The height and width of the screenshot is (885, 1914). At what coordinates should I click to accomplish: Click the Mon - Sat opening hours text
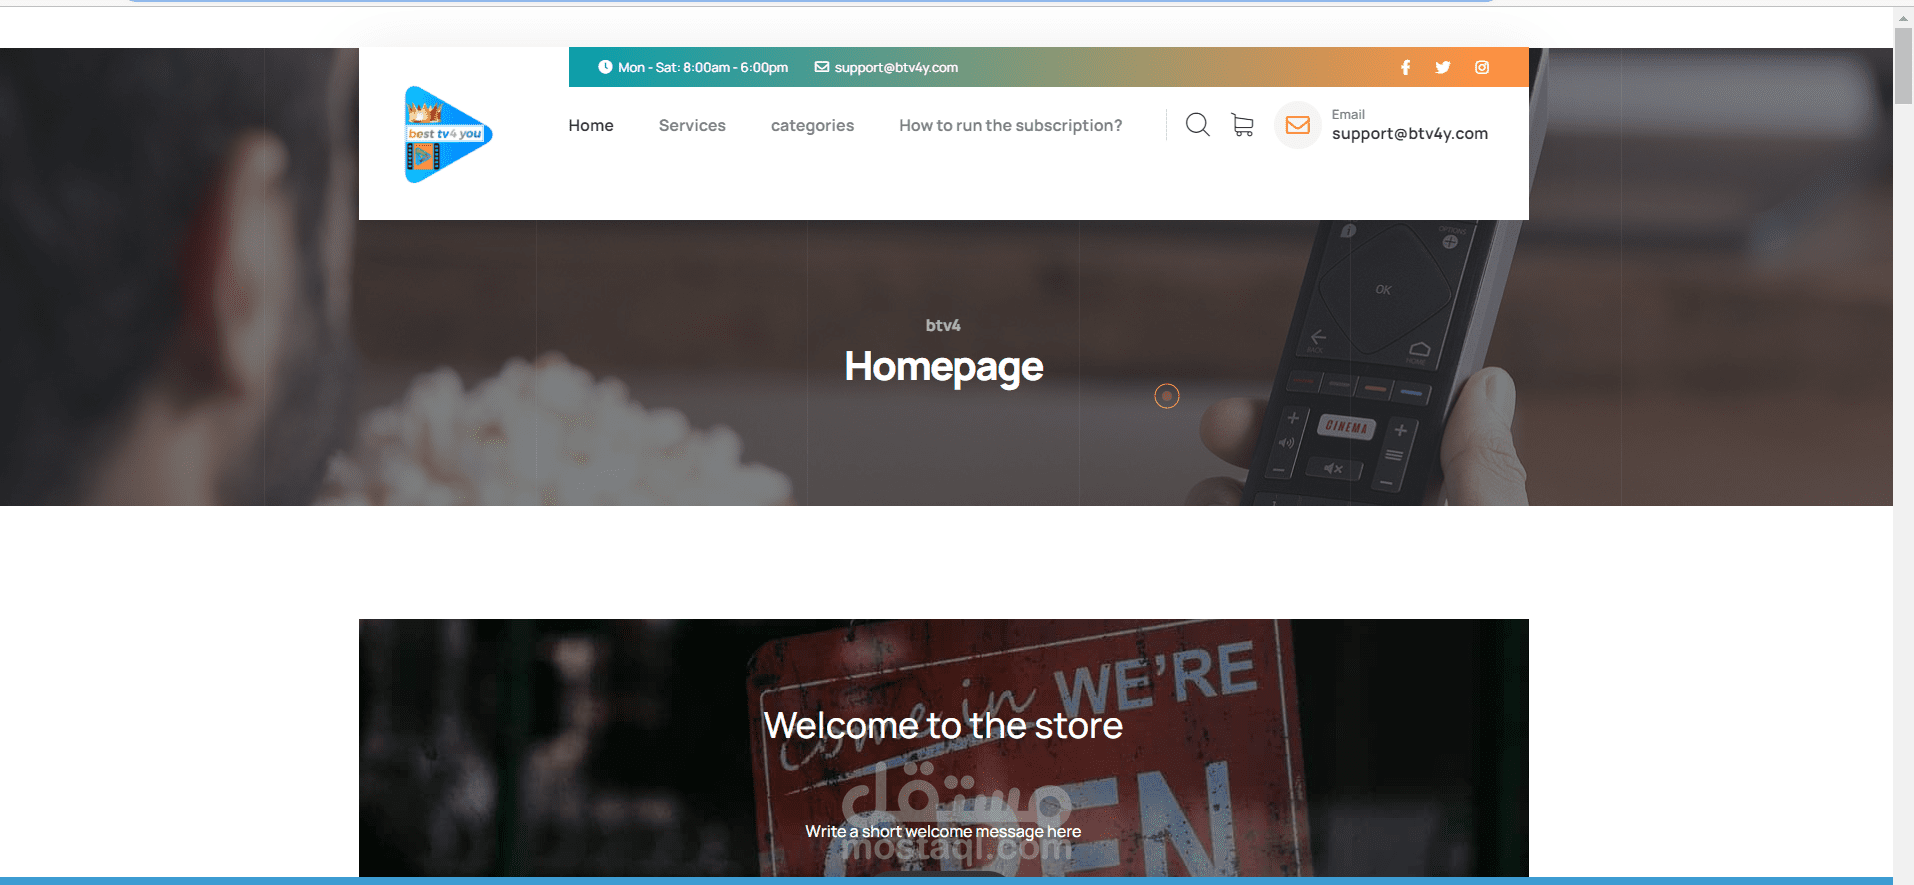[x=703, y=67]
